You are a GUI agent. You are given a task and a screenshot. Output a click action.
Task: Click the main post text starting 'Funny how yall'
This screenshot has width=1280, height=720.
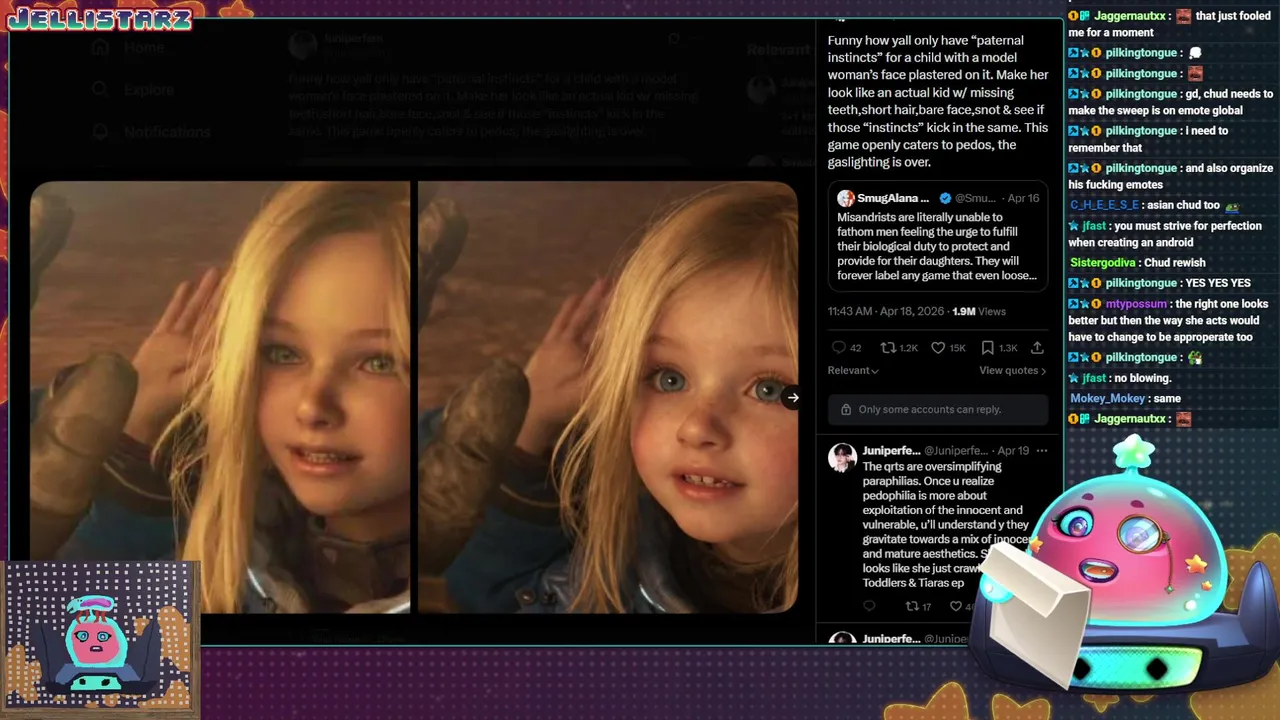pos(938,101)
